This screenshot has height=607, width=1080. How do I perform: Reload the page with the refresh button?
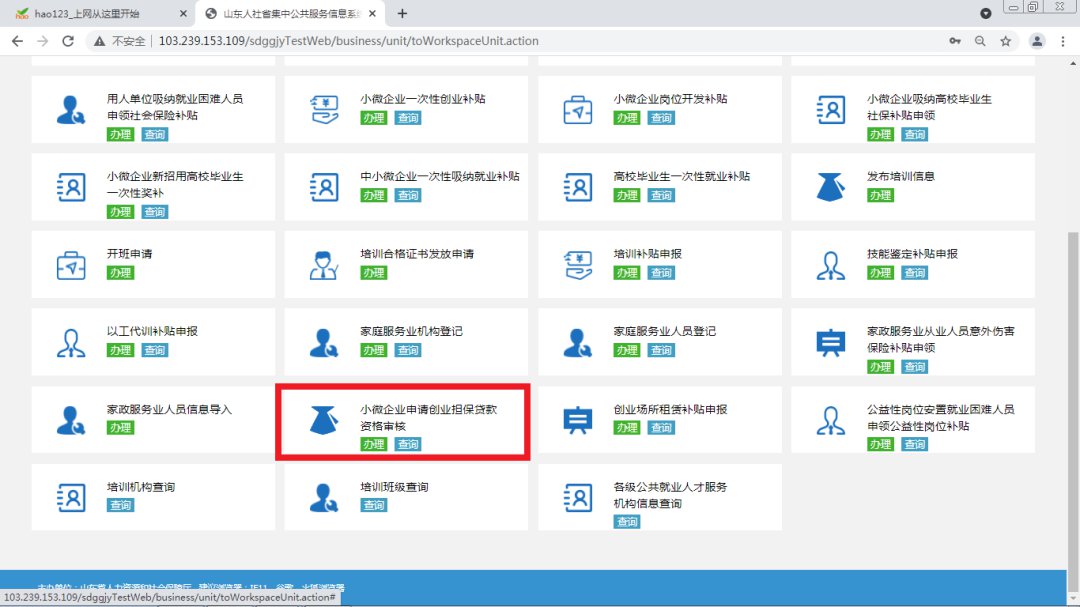pos(68,41)
